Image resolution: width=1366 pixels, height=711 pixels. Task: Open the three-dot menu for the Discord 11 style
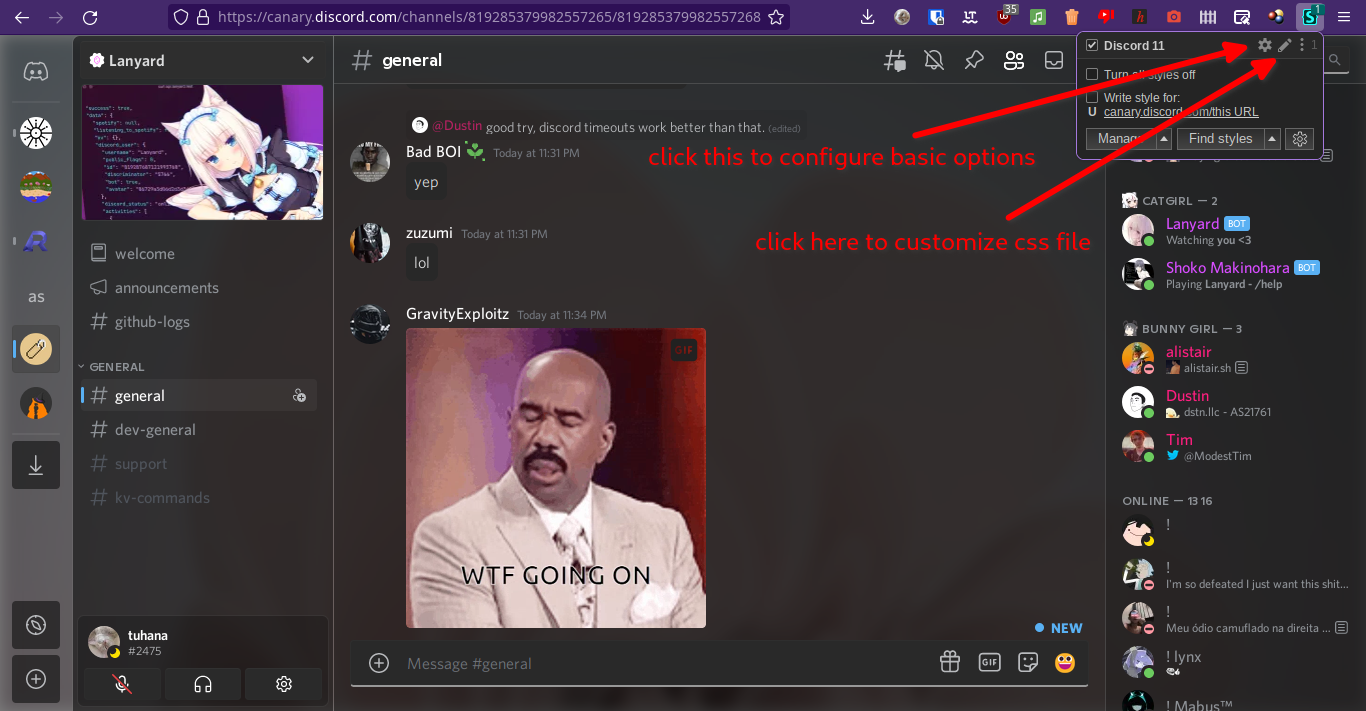pos(1302,45)
